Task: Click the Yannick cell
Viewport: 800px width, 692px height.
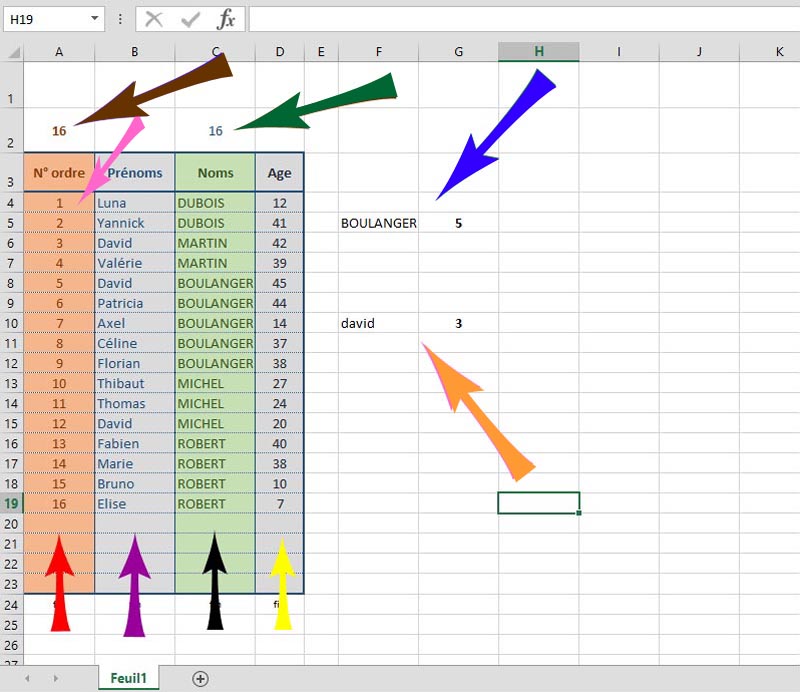Action: tap(135, 223)
